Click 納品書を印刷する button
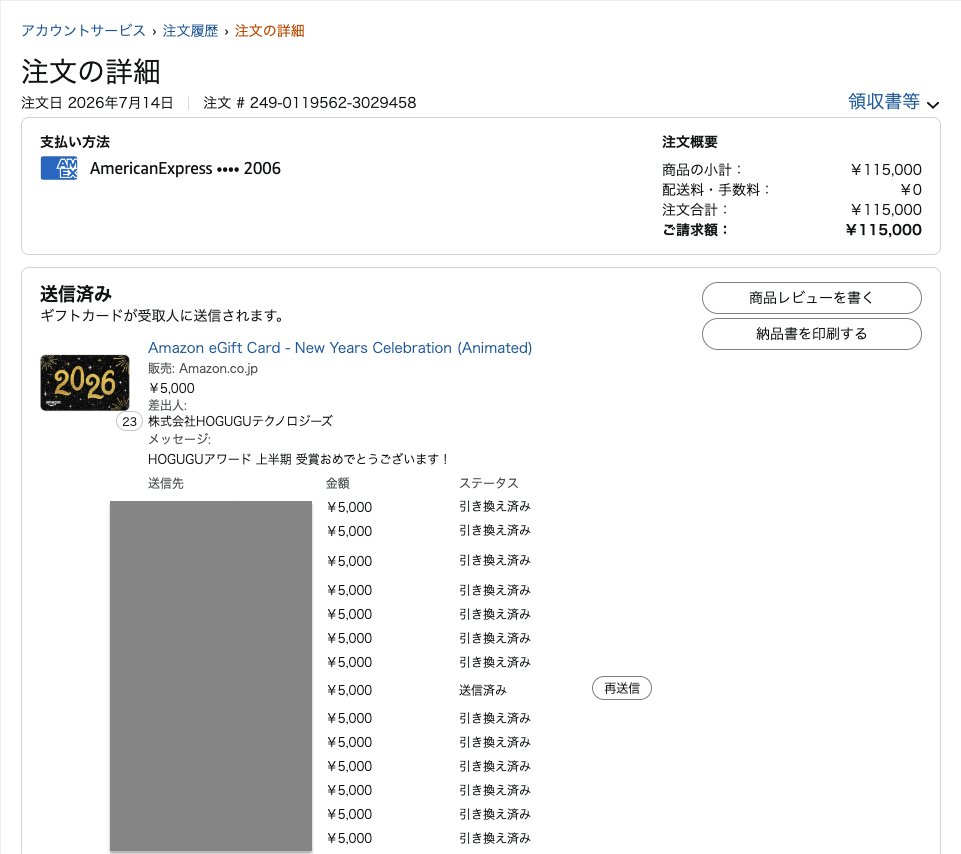The height and width of the screenshot is (854, 961). point(811,334)
